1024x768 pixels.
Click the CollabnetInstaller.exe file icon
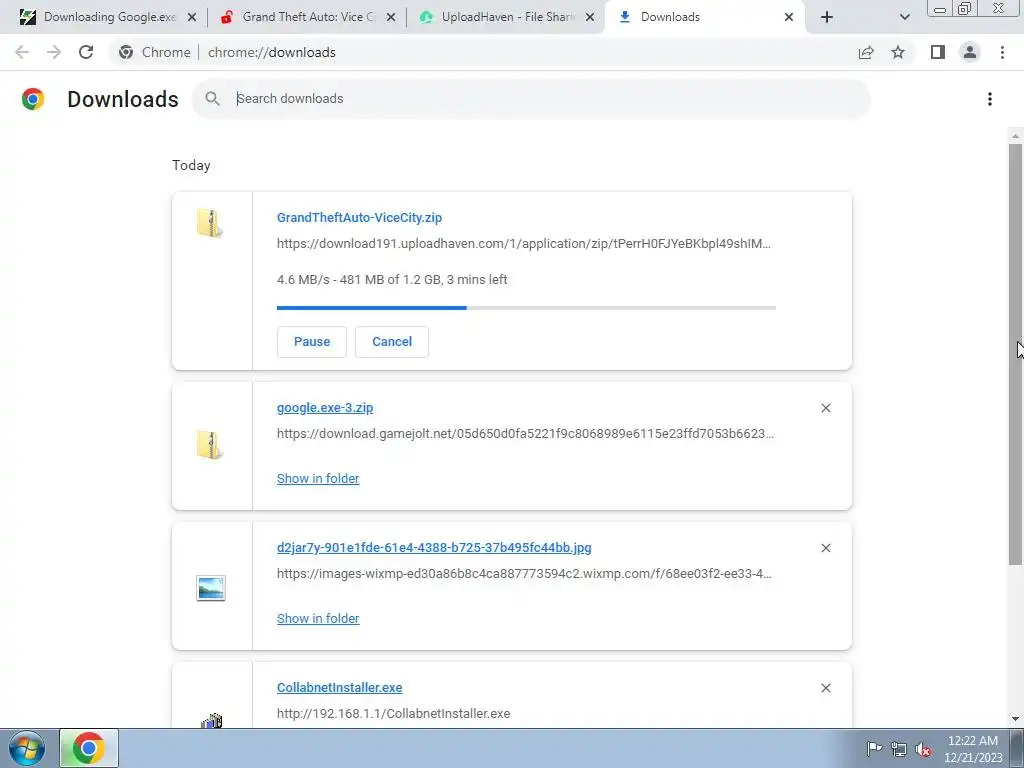pyautogui.click(x=212, y=720)
